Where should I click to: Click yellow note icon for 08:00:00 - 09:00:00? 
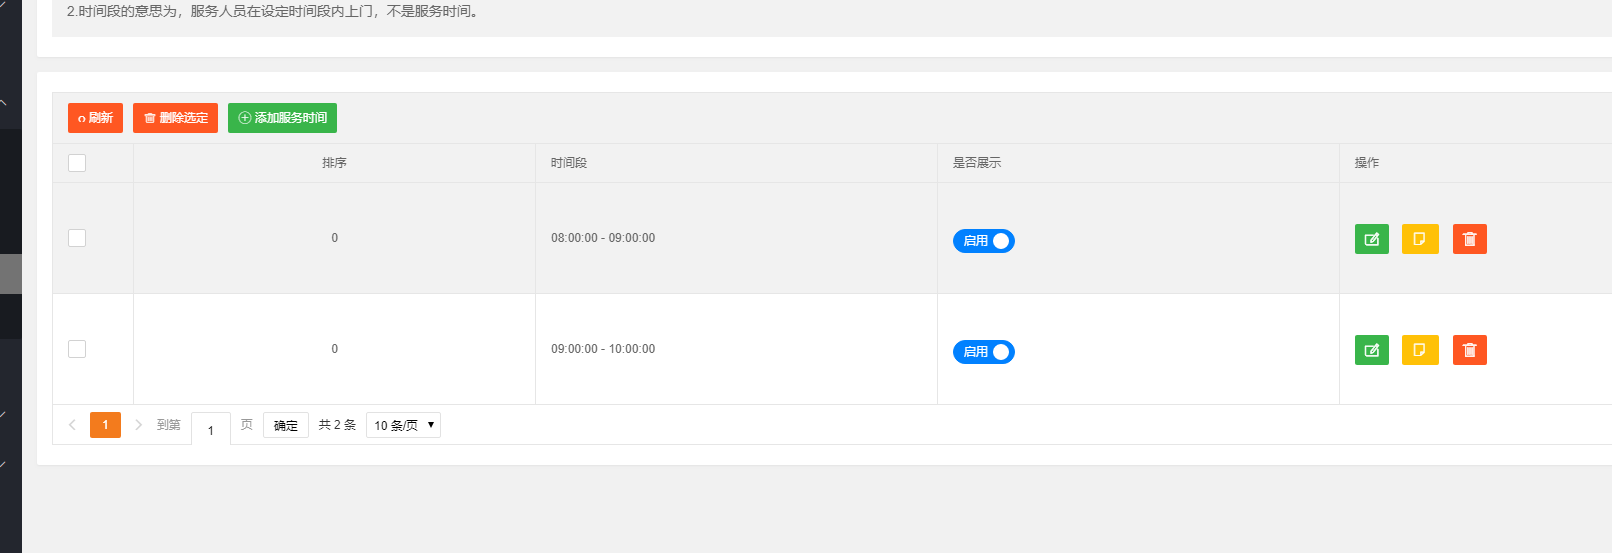(x=1420, y=239)
